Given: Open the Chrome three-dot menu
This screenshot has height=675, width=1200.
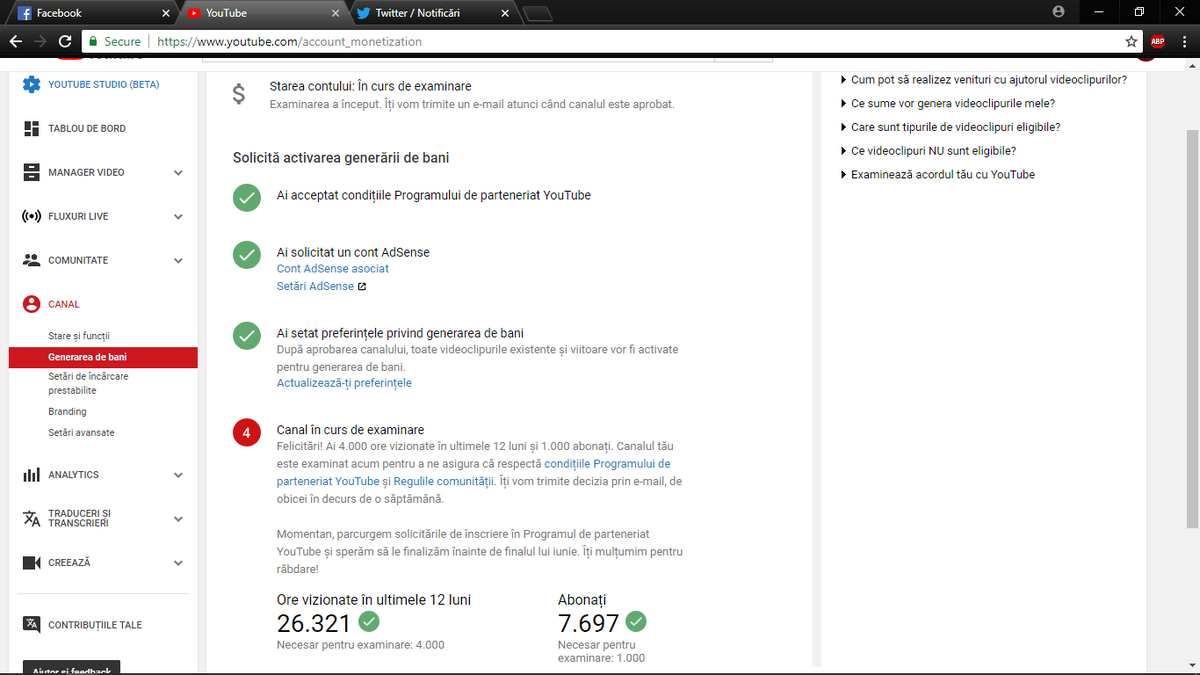Looking at the screenshot, I should click(x=1184, y=42).
